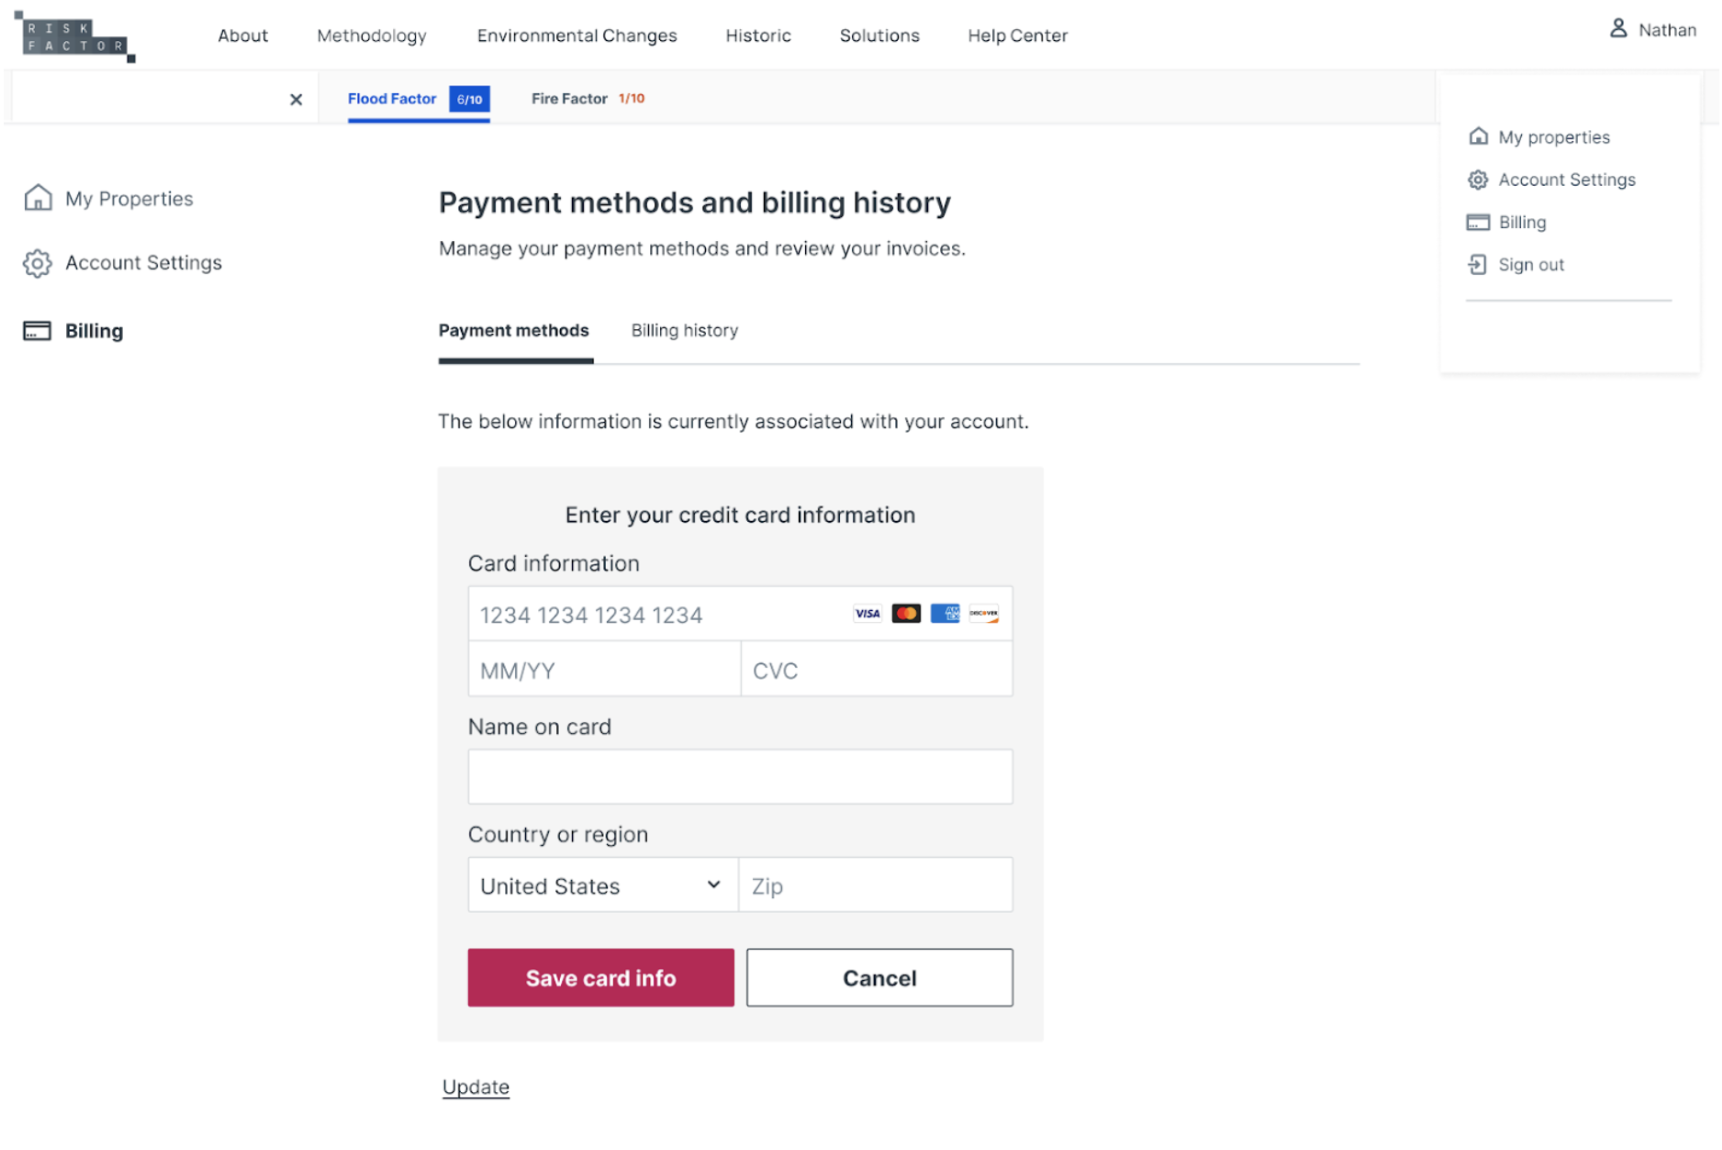Click the Name on card field
Viewport: 1722px width, 1150px height.
pos(740,776)
